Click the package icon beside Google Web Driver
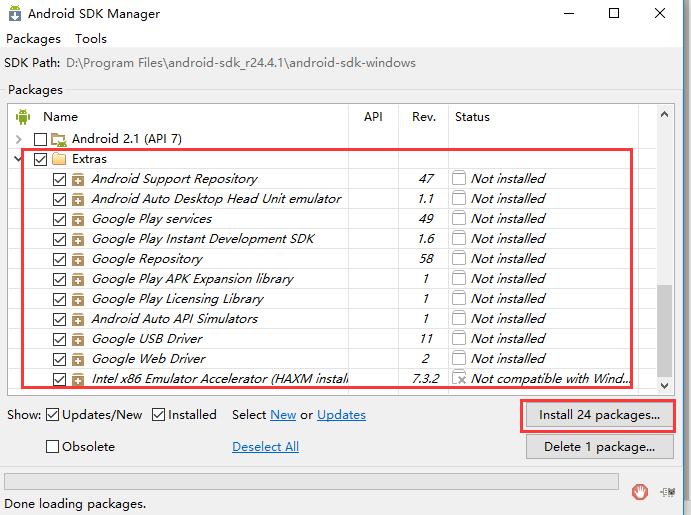This screenshot has height=515, width=691. tap(78, 359)
